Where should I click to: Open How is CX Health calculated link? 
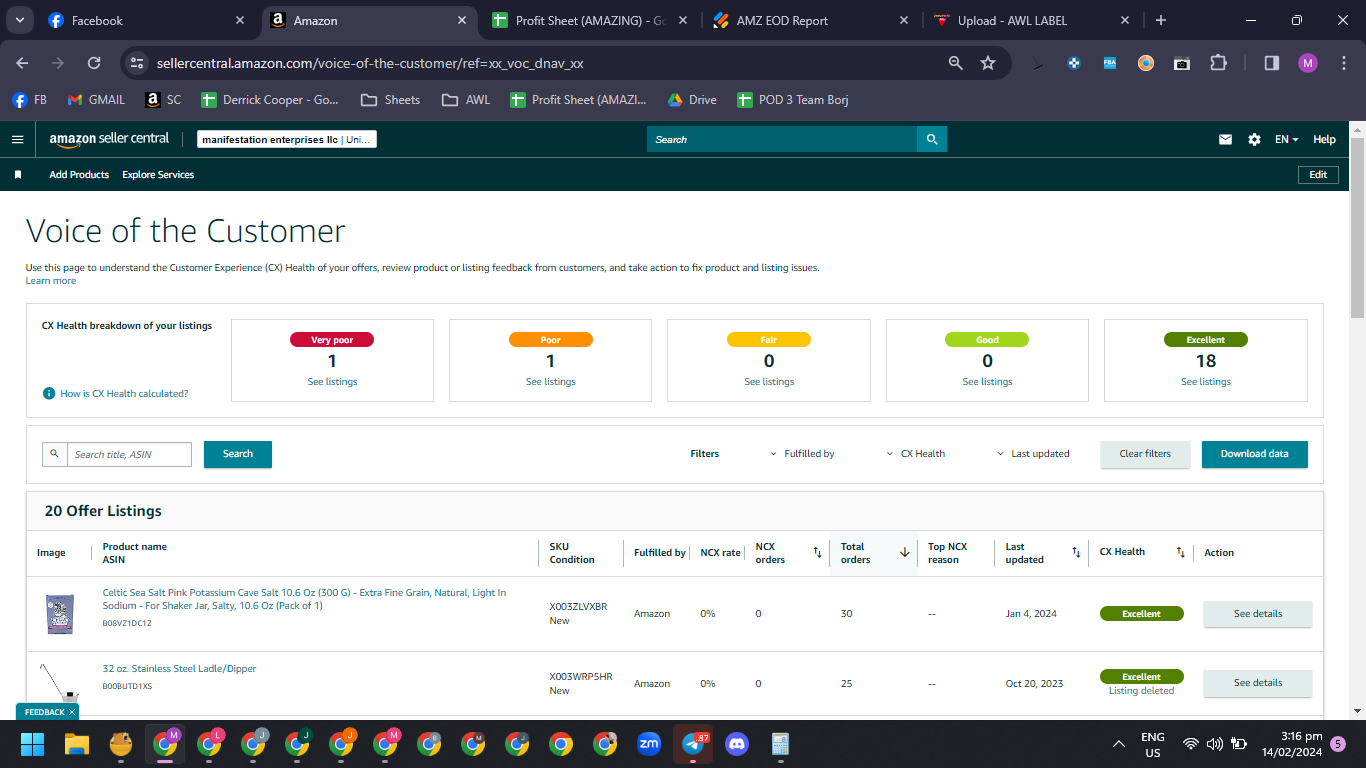[124, 394]
